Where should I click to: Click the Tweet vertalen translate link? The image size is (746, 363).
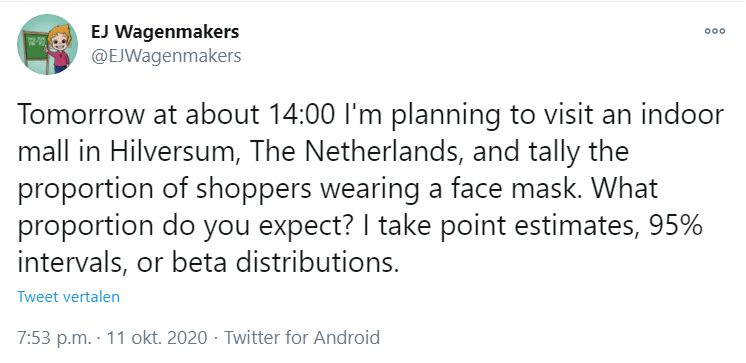click(69, 297)
